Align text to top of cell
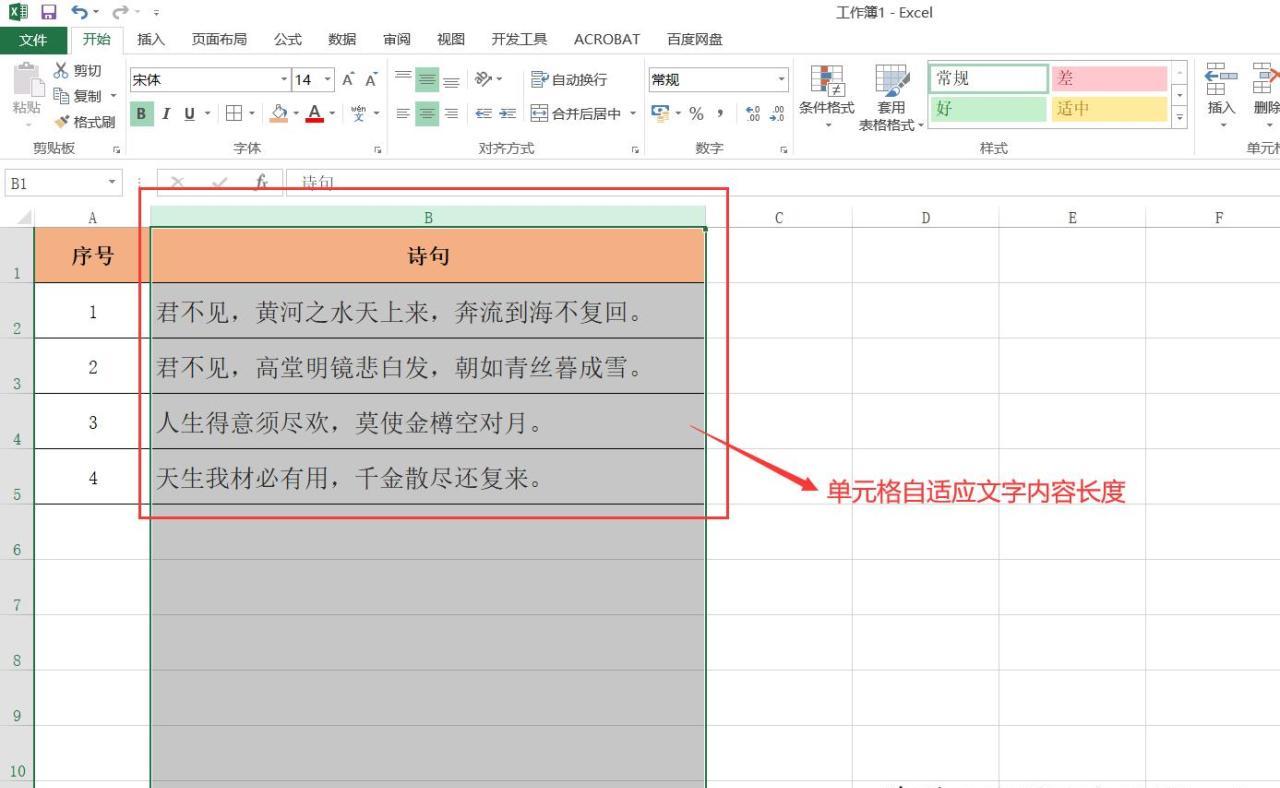The image size is (1280, 788). [x=403, y=79]
